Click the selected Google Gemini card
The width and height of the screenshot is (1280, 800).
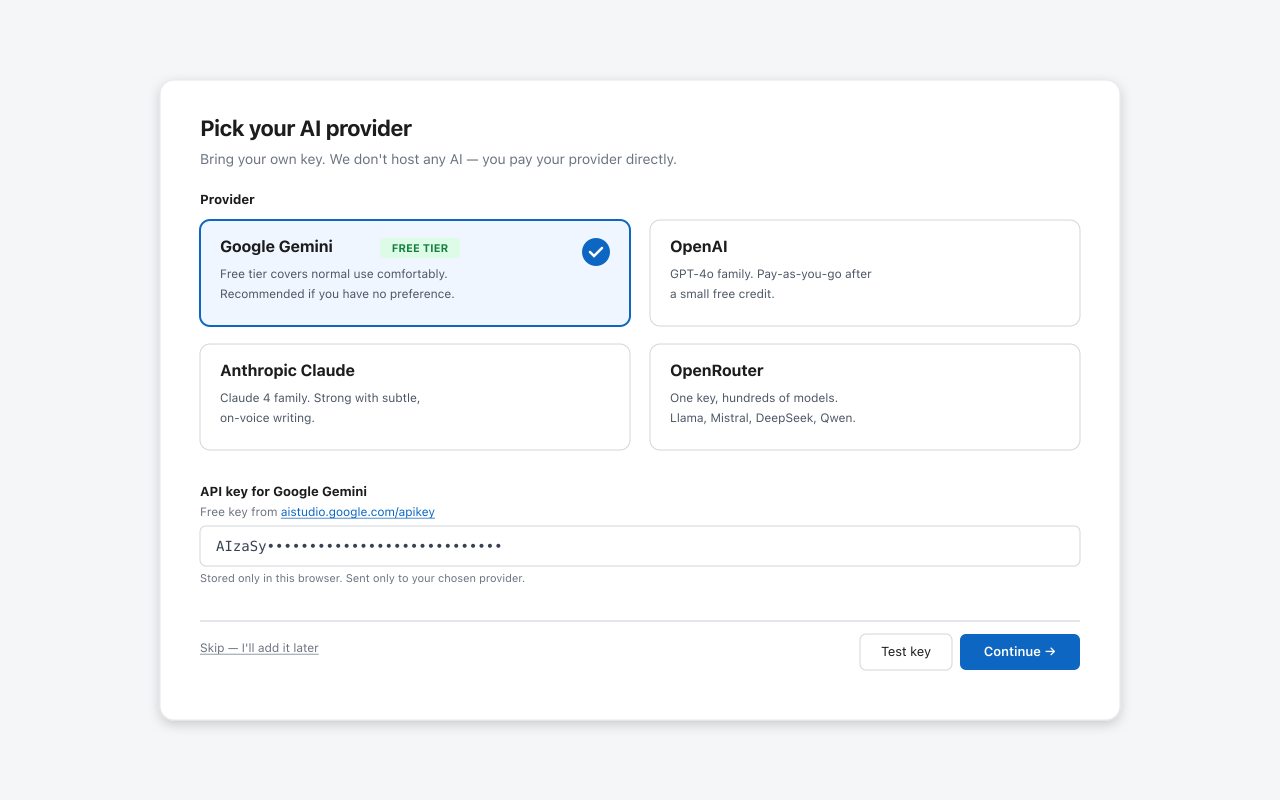(414, 273)
